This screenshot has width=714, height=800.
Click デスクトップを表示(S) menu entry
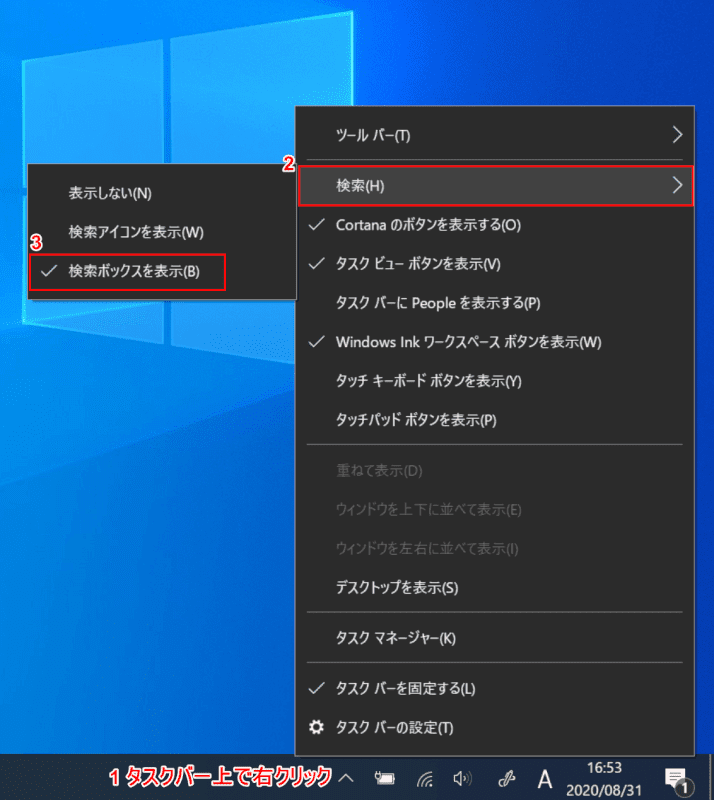click(495, 588)
